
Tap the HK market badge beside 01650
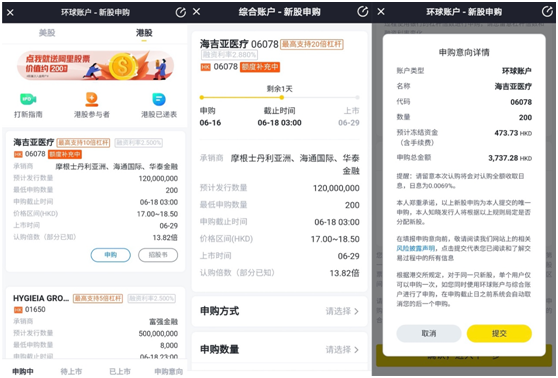pyautogui.click(x=18, y=310)
